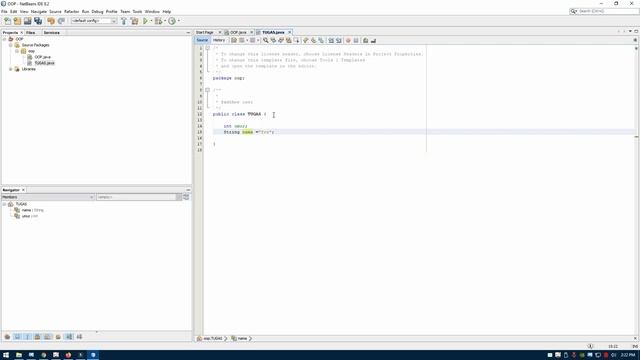
Task: Open the Debug menu
Action: tap(97, 12)
